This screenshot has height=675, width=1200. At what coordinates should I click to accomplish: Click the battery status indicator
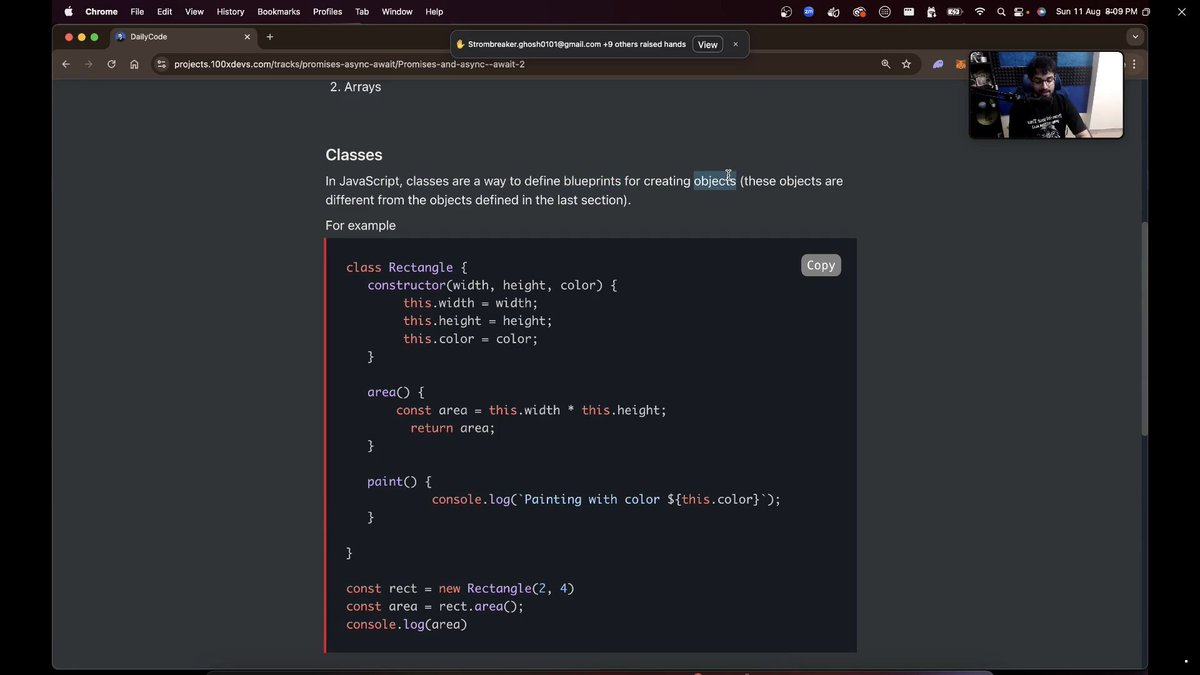point(953,11)
